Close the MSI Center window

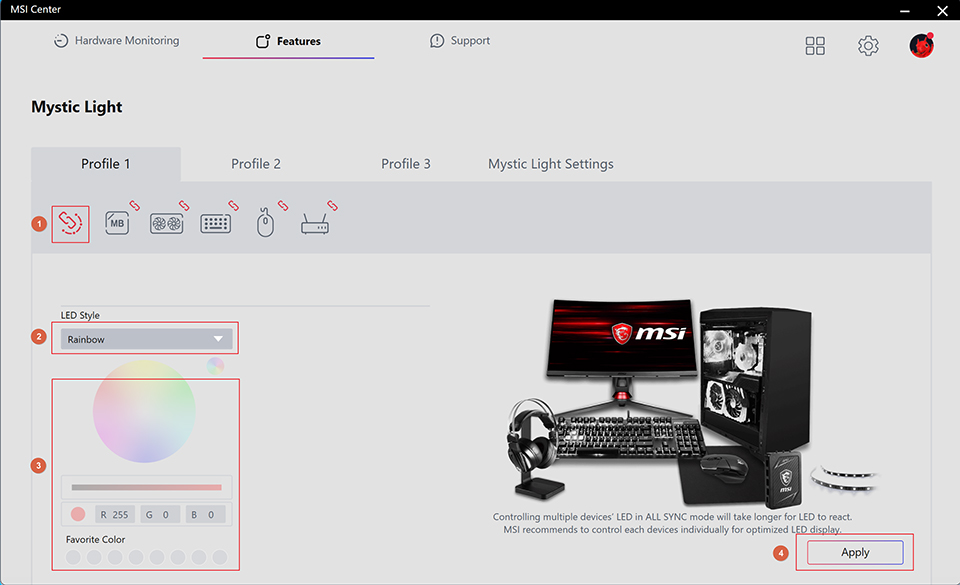click(942, 11)
